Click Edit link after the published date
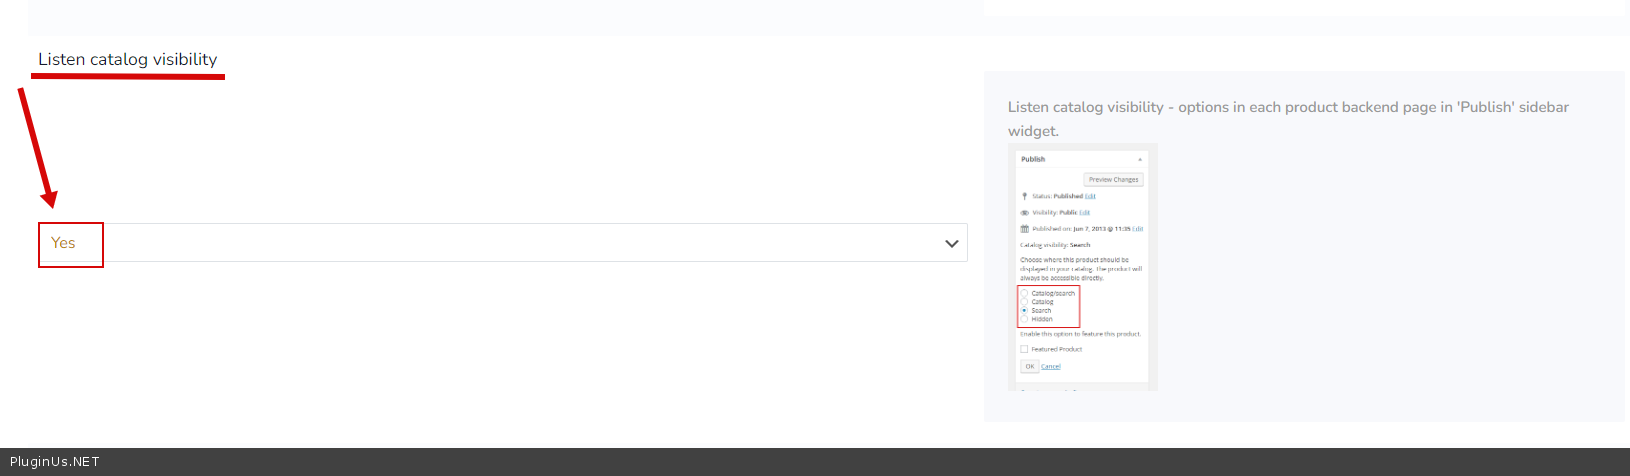Image resolution: width=1630 pixels, height=476 pixels. point(1138,229)
